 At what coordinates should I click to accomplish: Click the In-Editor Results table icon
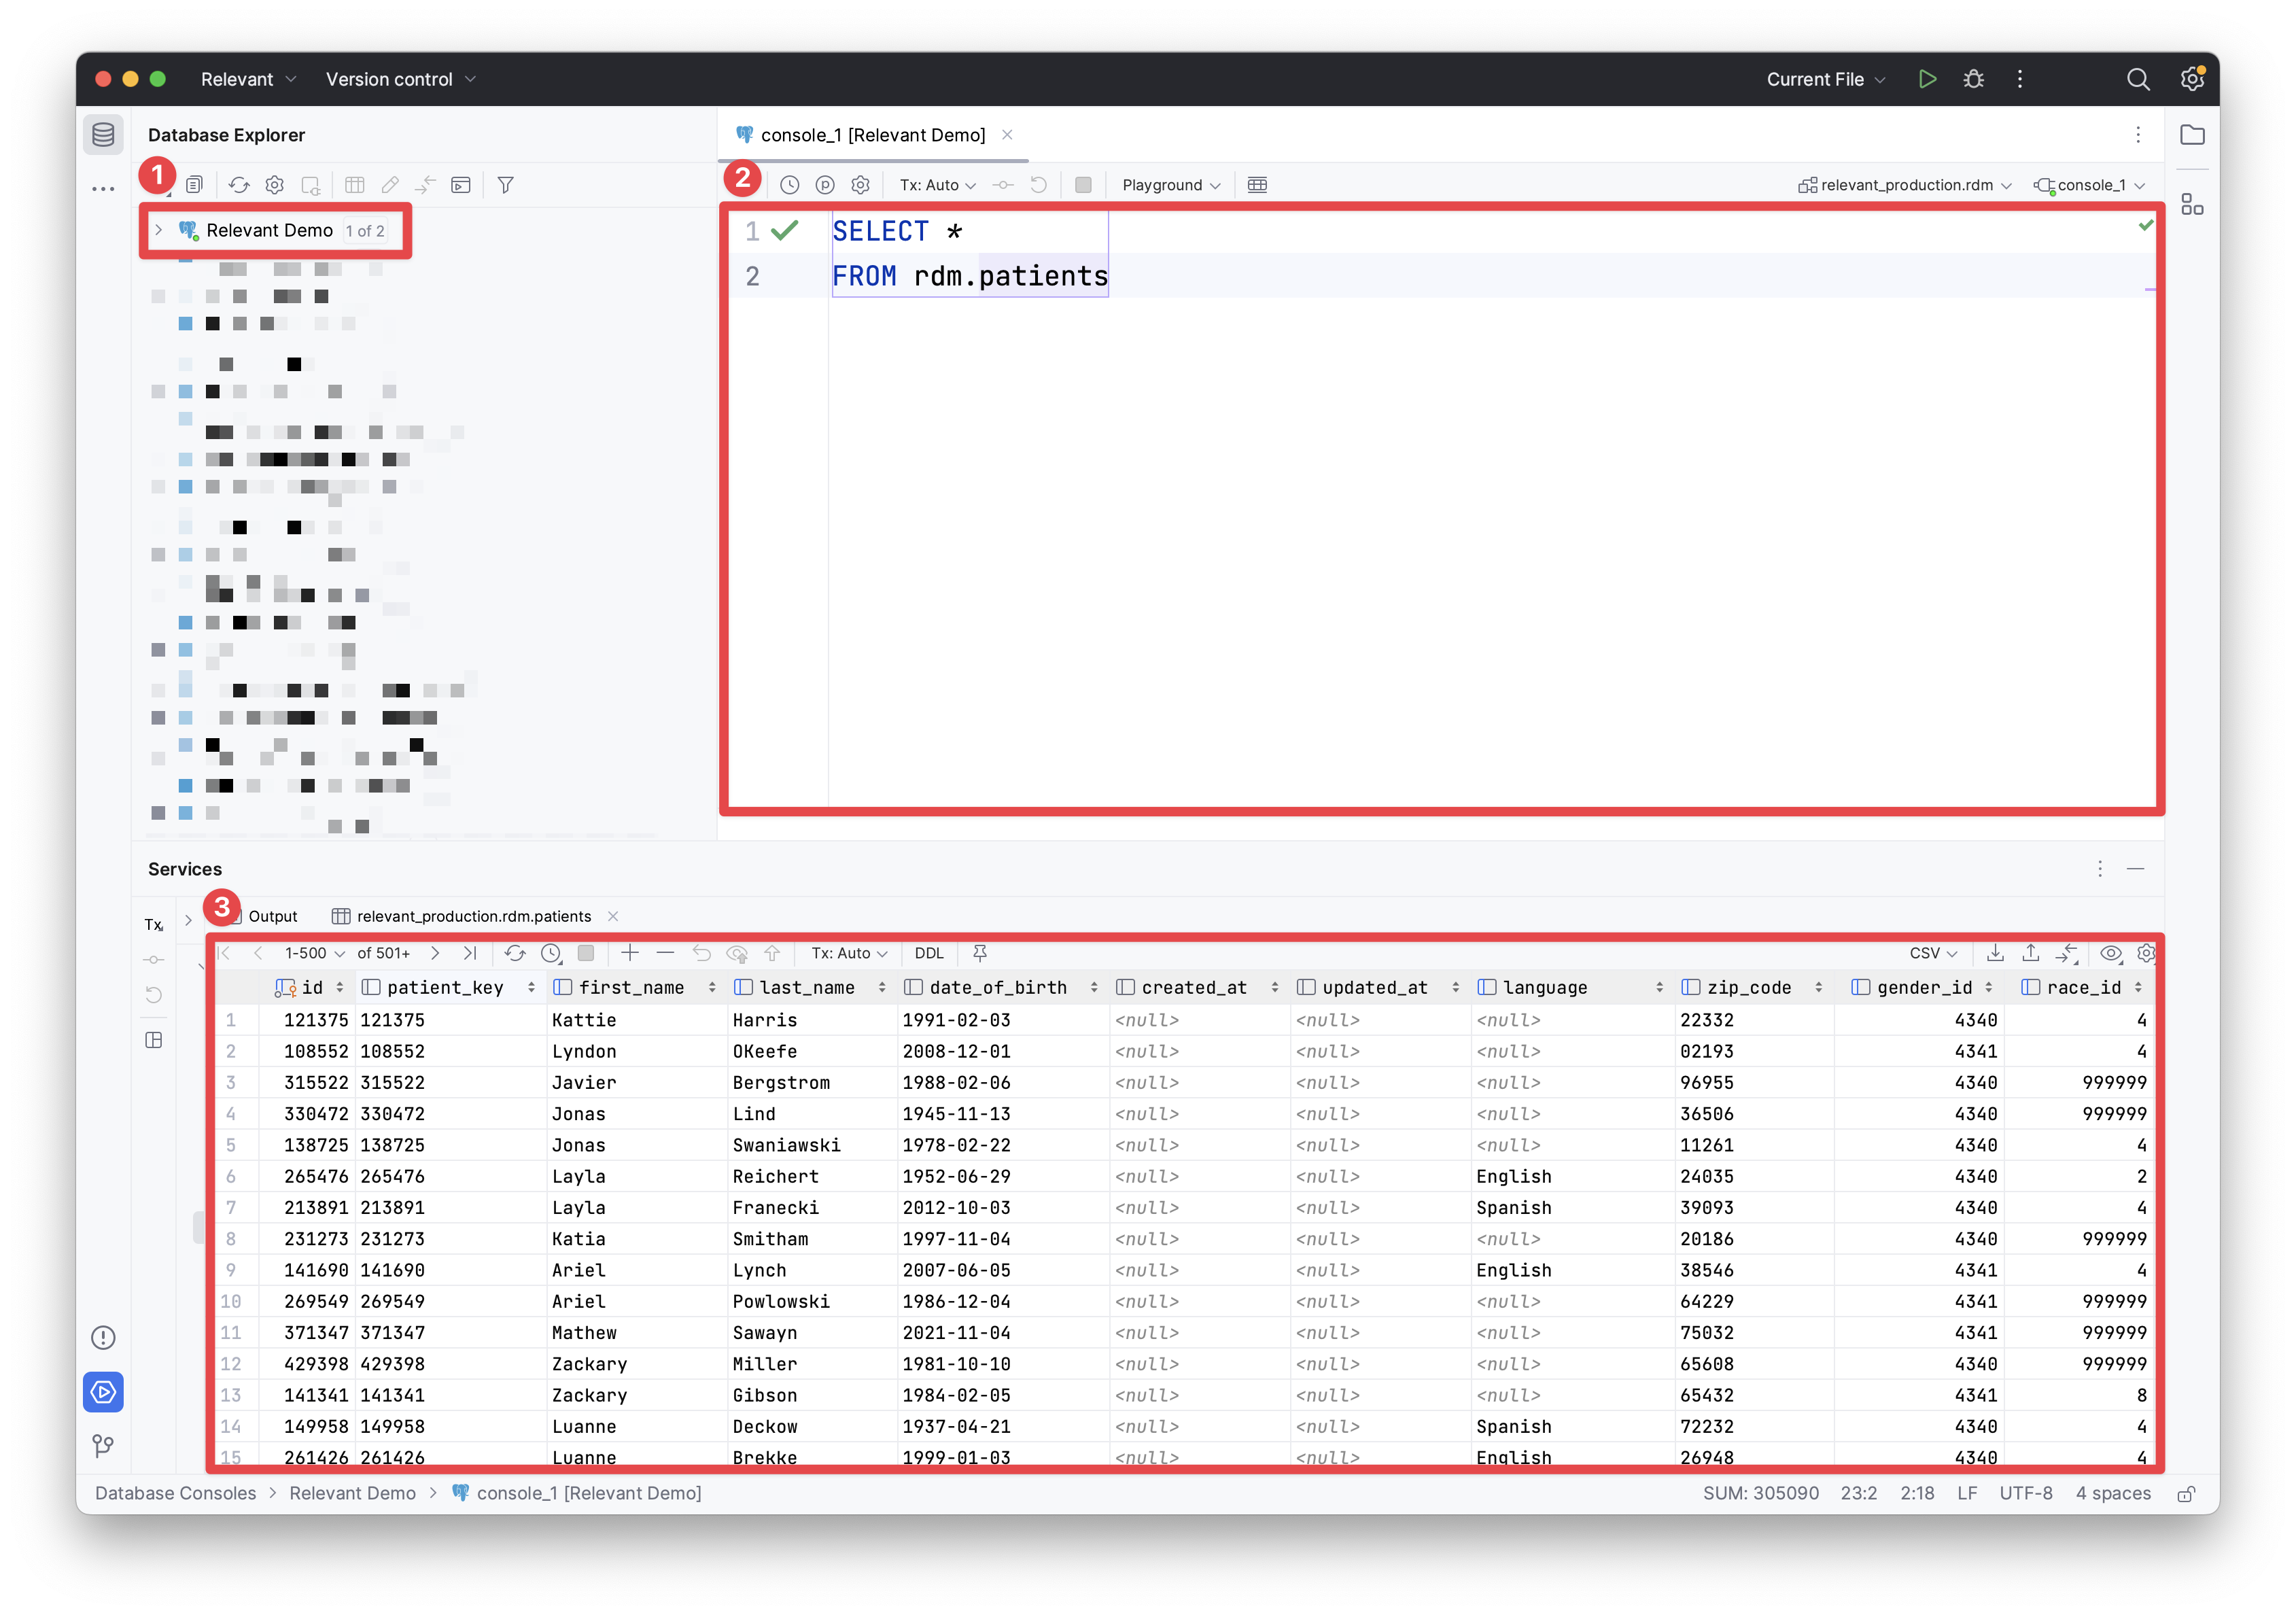click(1257, 185)
